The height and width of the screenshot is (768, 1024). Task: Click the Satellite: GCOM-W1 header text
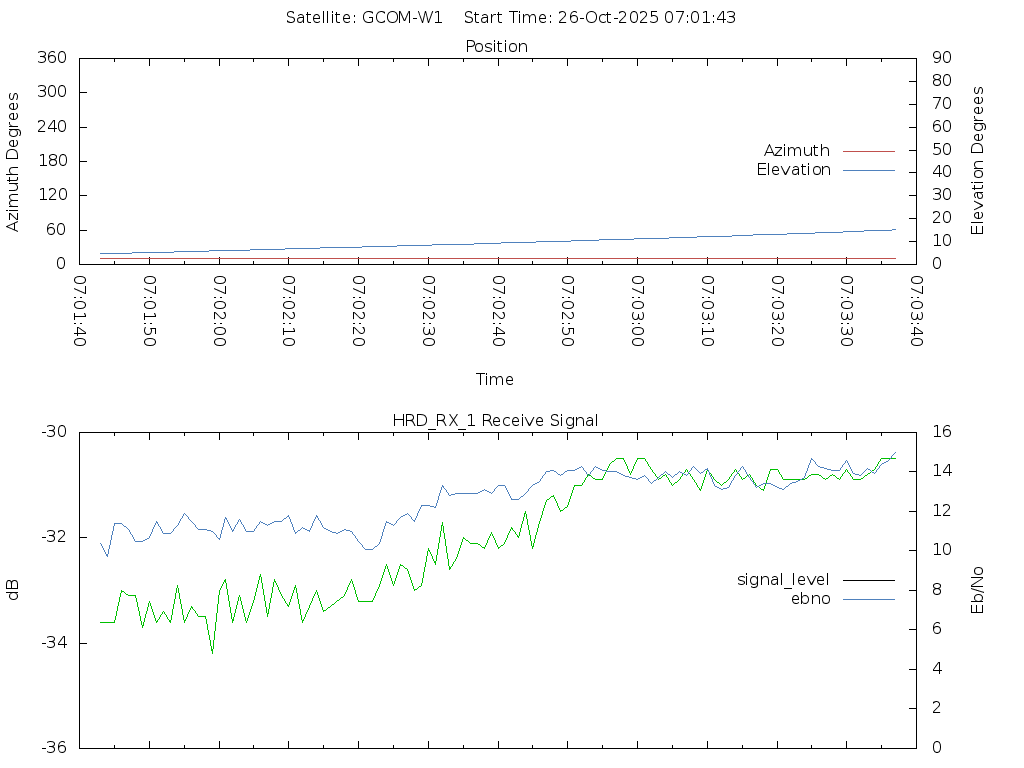click(364, 17)
